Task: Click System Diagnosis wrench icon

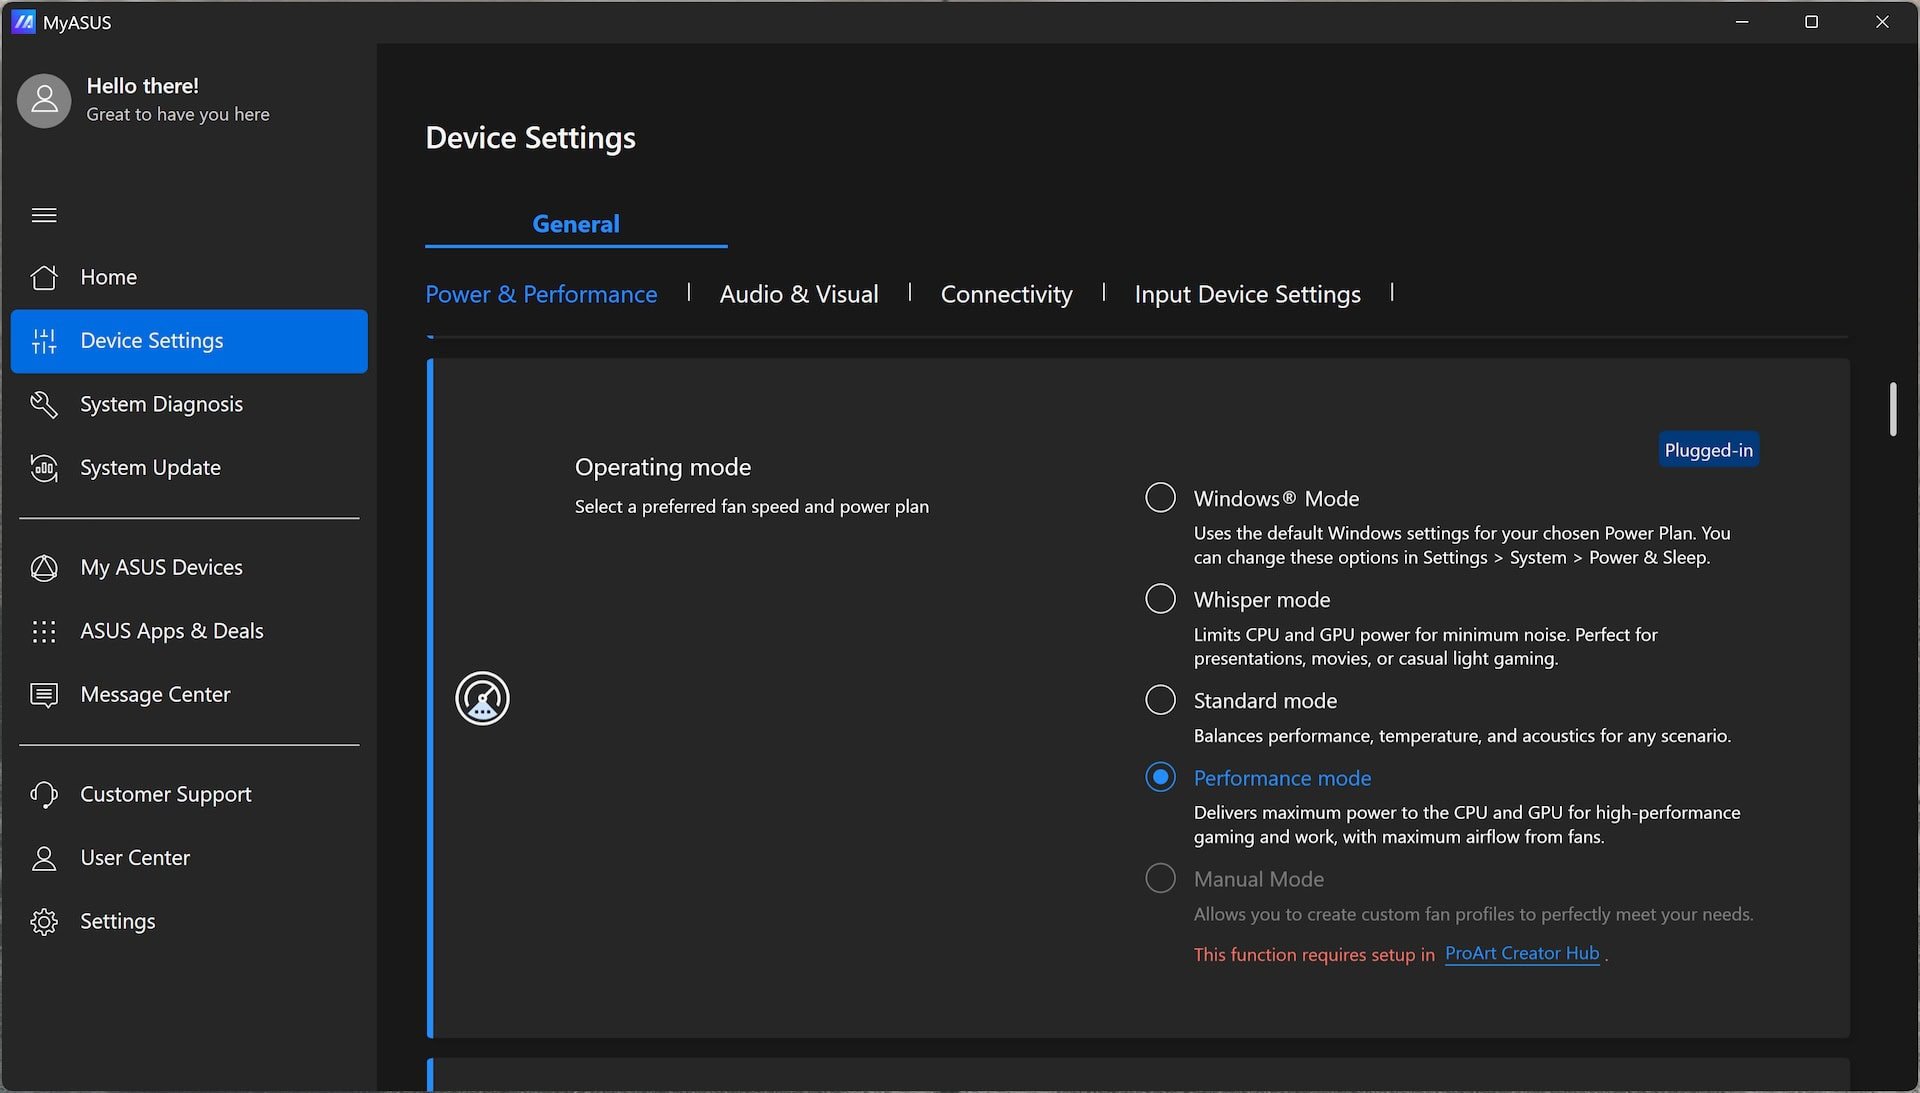Action: point(44,404)
